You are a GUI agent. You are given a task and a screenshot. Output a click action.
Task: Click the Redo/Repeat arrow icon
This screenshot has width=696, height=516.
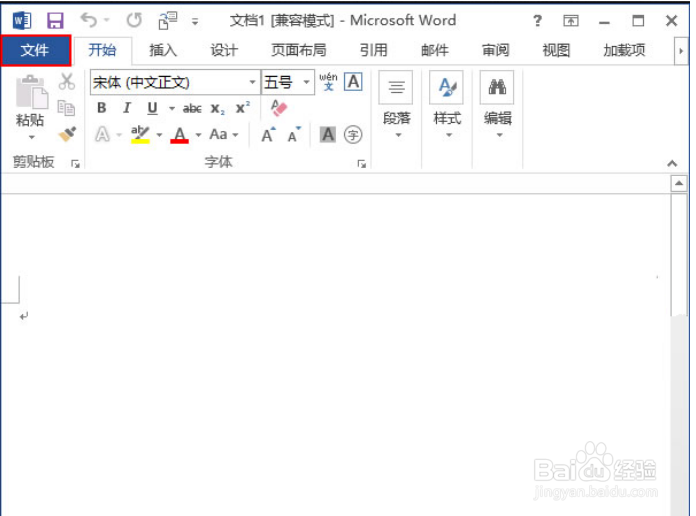(134, 20)
